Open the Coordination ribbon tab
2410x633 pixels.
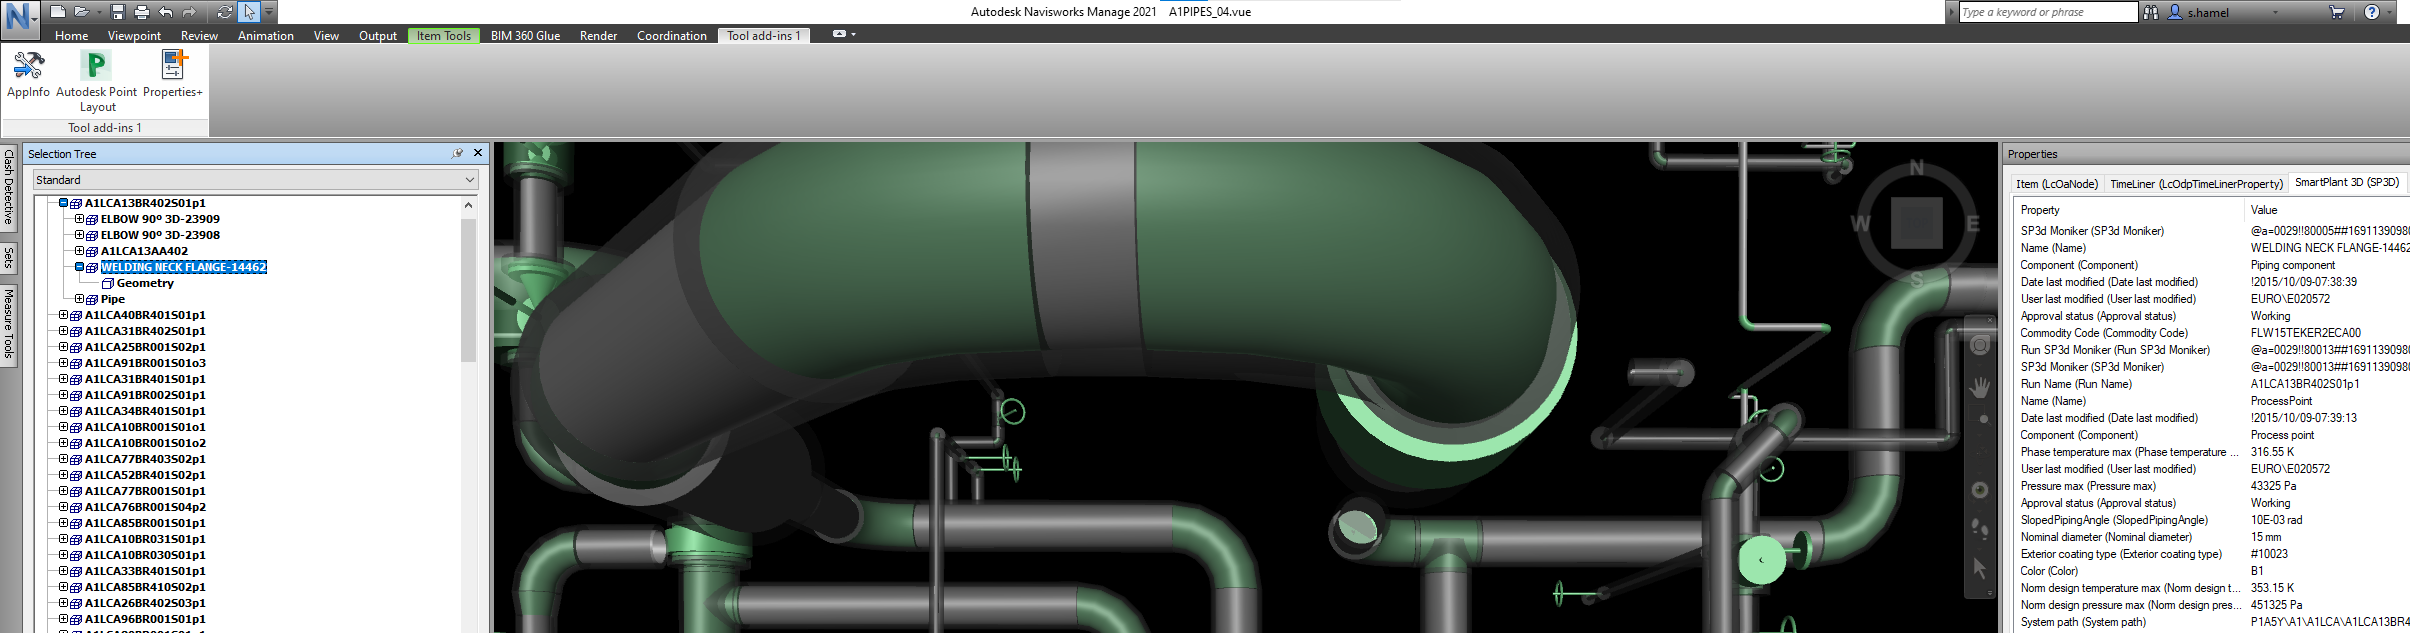click(671, 35)
